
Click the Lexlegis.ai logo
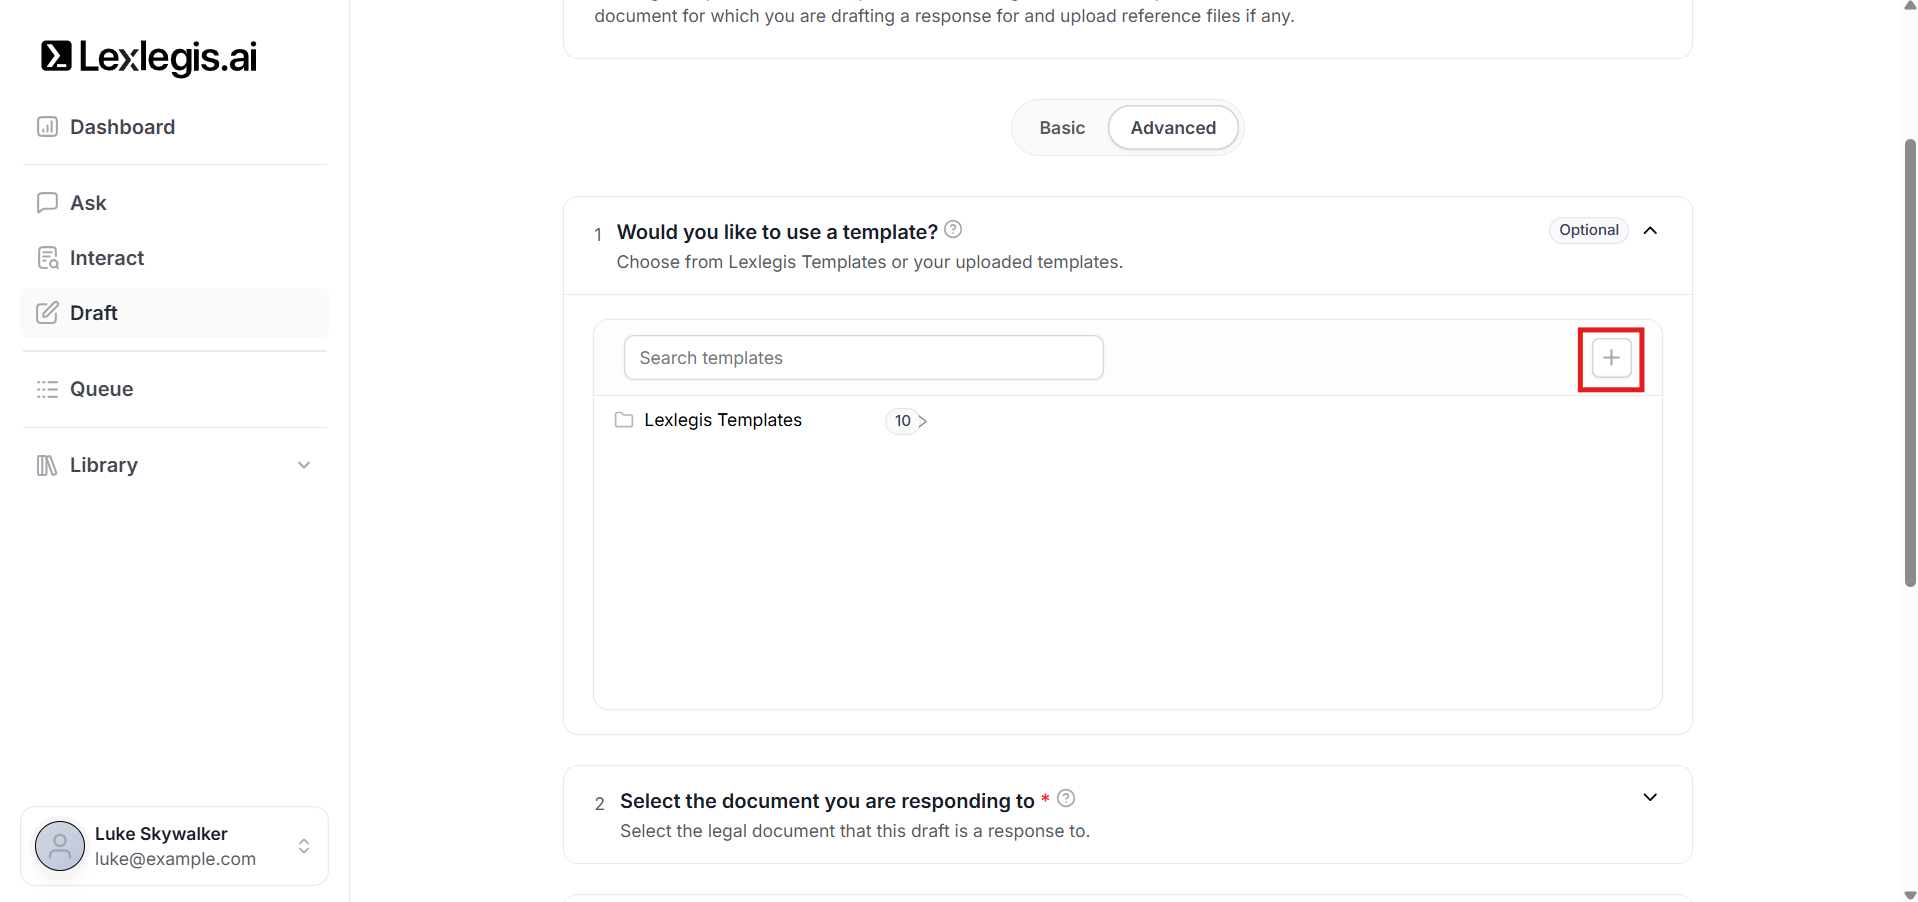point(148,57)
